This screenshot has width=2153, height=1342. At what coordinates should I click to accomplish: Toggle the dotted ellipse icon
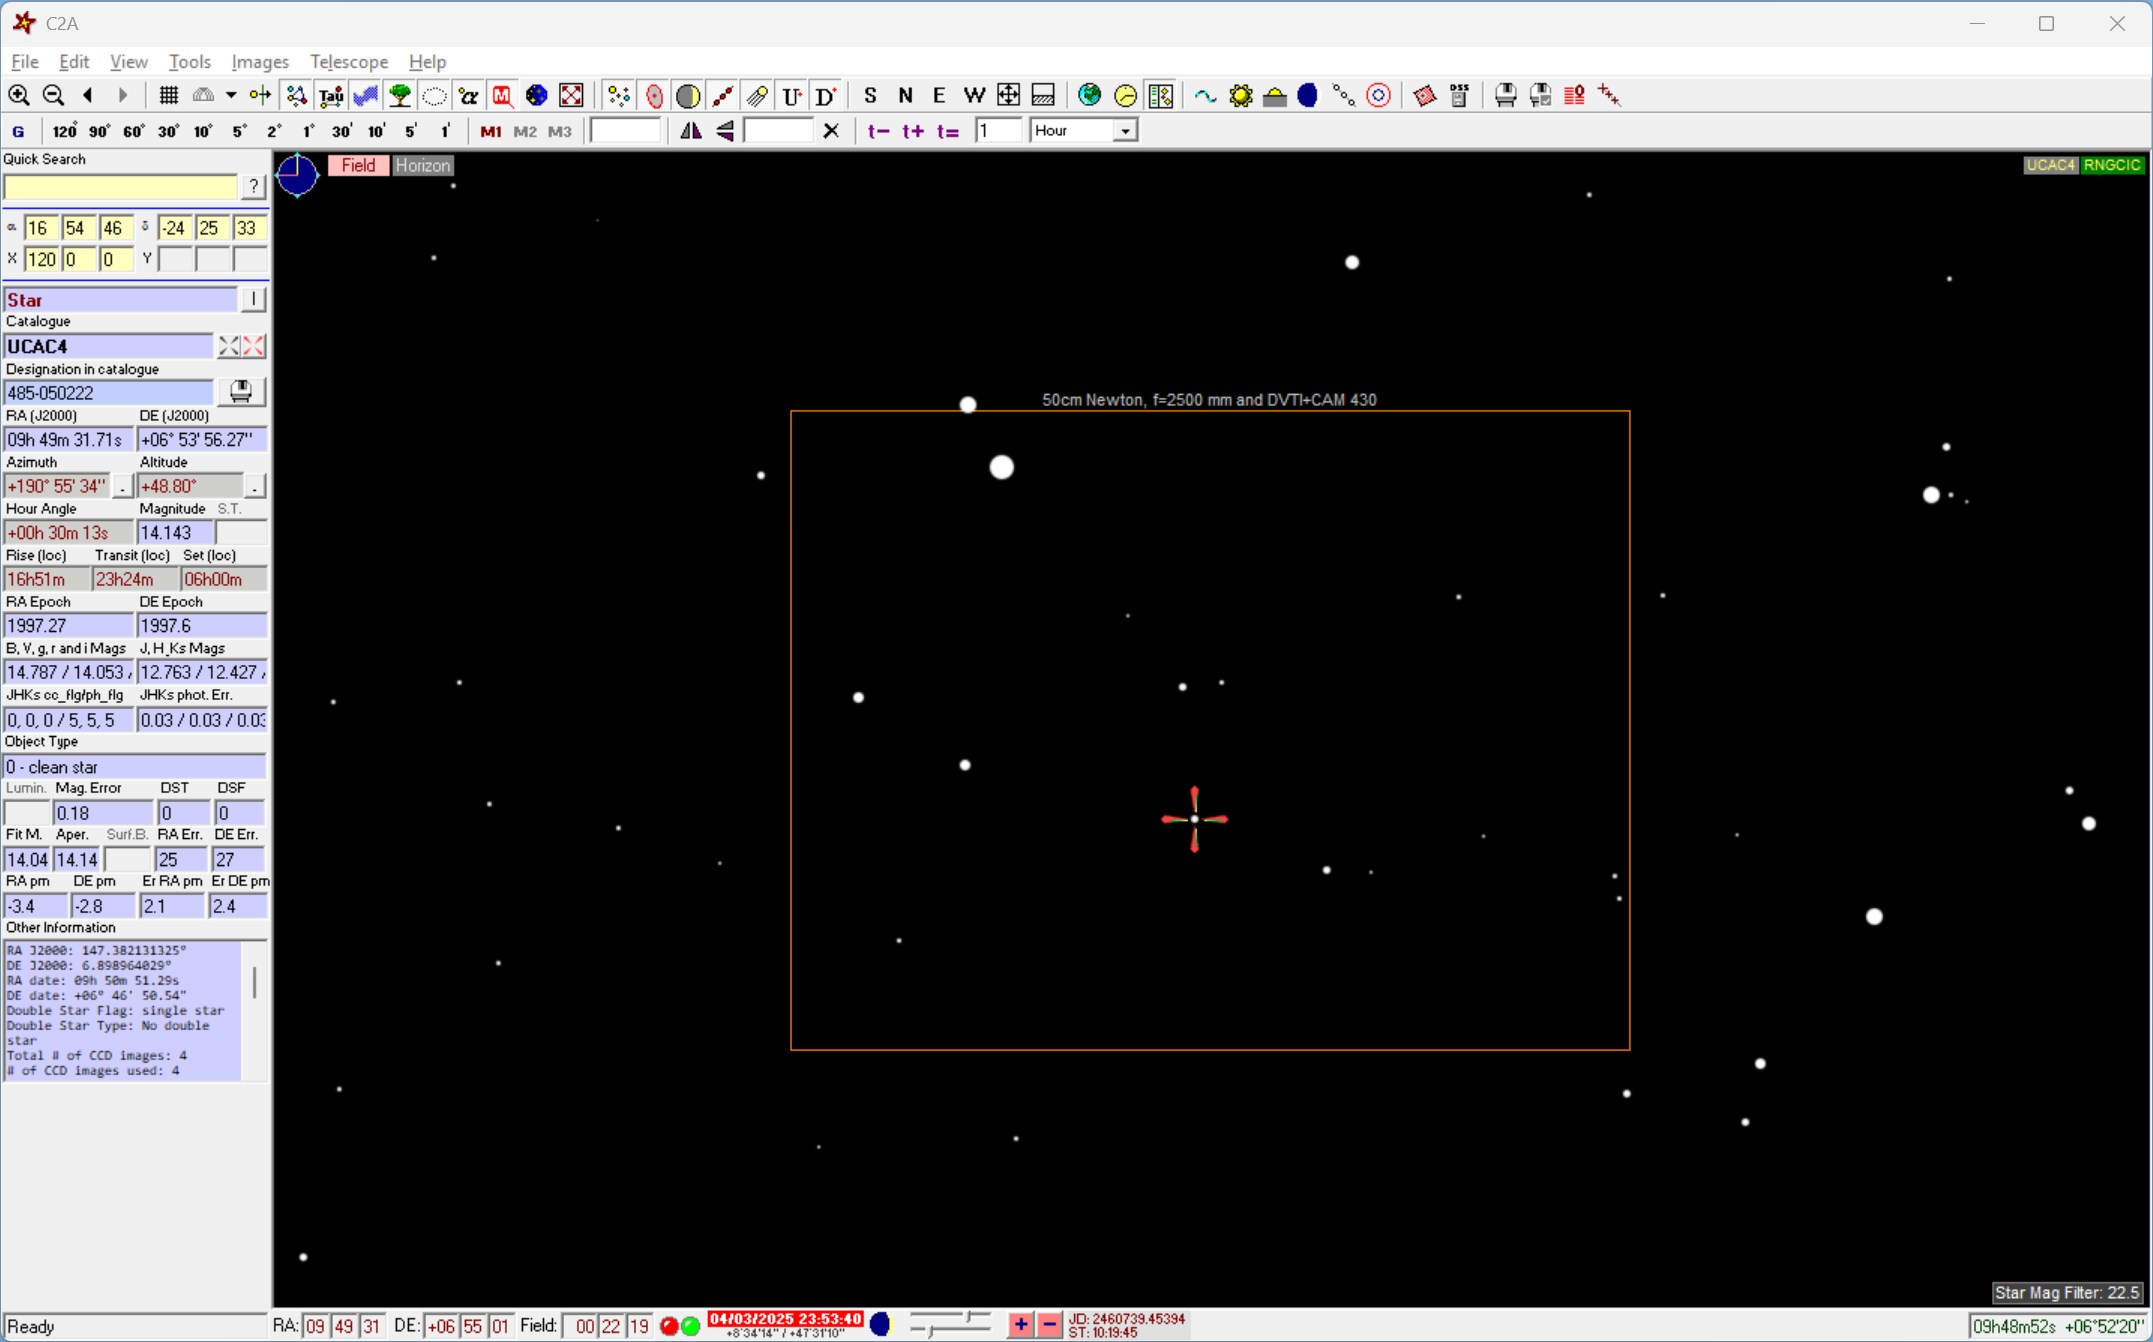(434, 95)
